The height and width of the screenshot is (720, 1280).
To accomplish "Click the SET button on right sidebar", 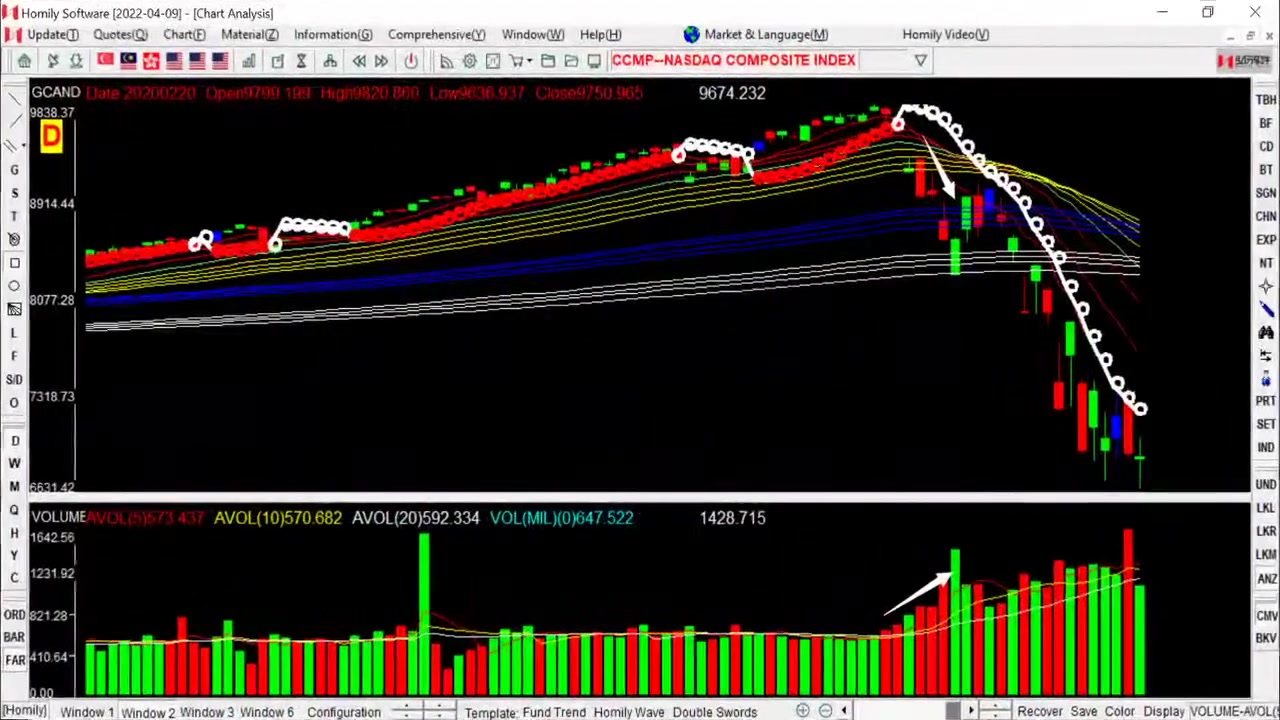I will coord(1266,424).
